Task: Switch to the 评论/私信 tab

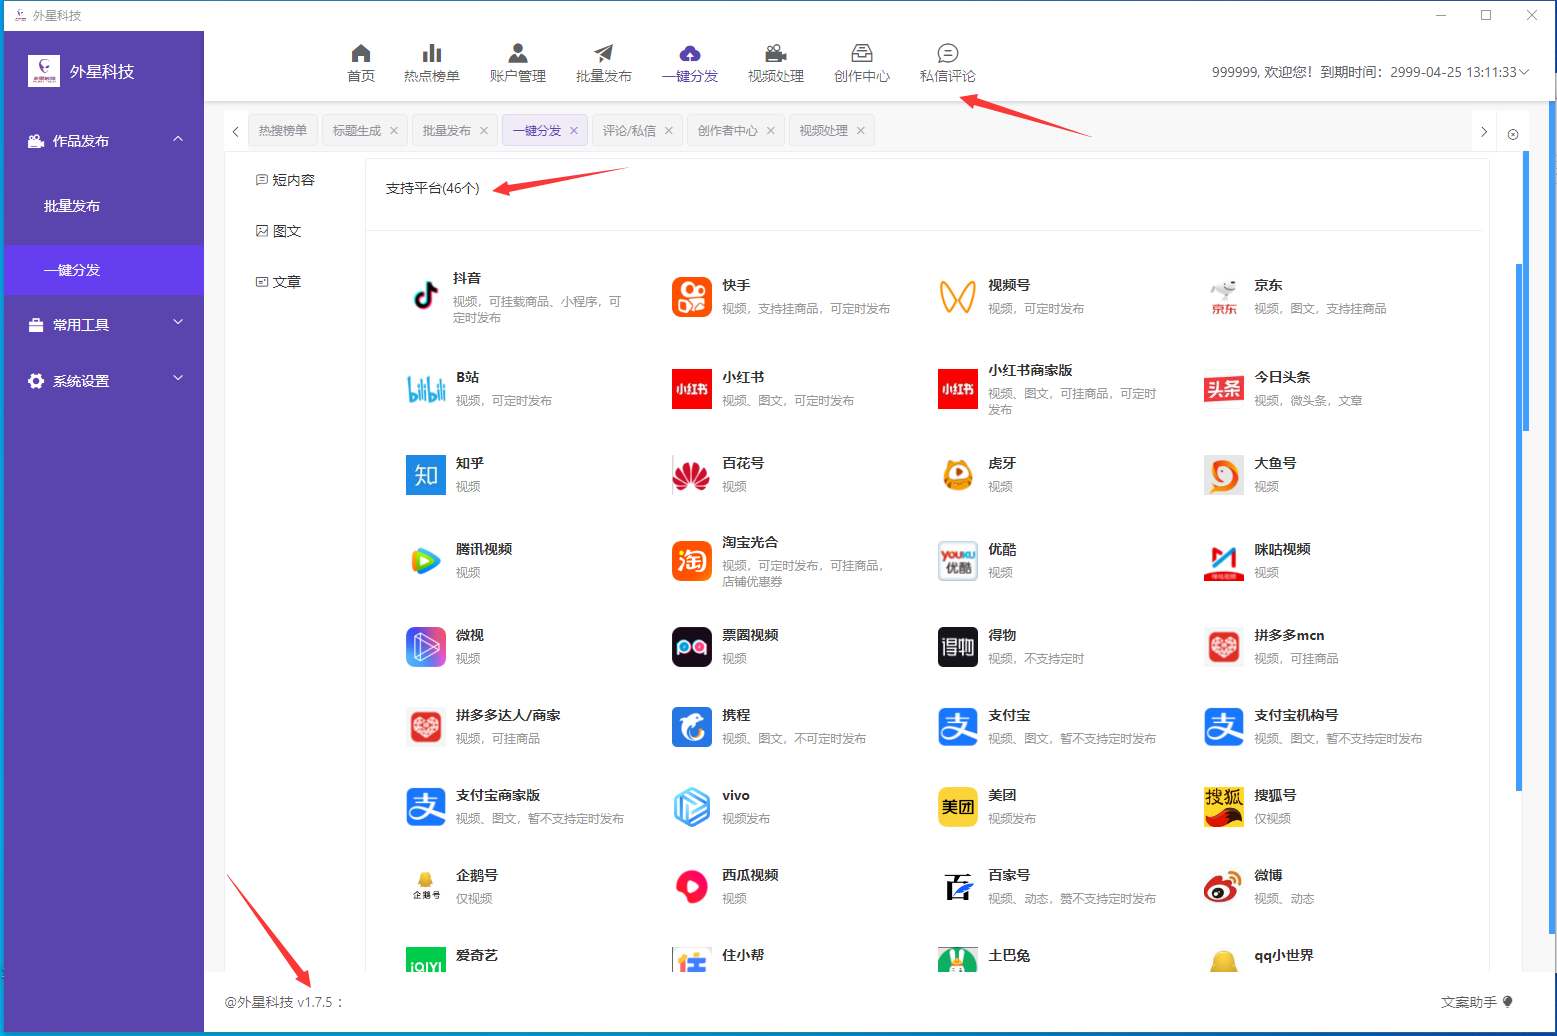Action: coord(629,131)
